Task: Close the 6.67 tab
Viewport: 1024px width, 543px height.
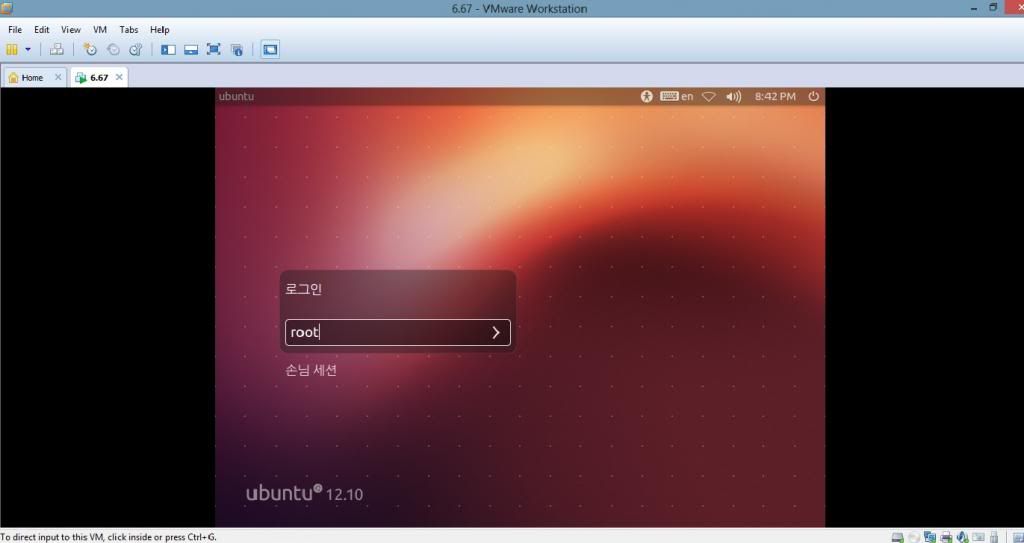Action: tap(119, 77)
